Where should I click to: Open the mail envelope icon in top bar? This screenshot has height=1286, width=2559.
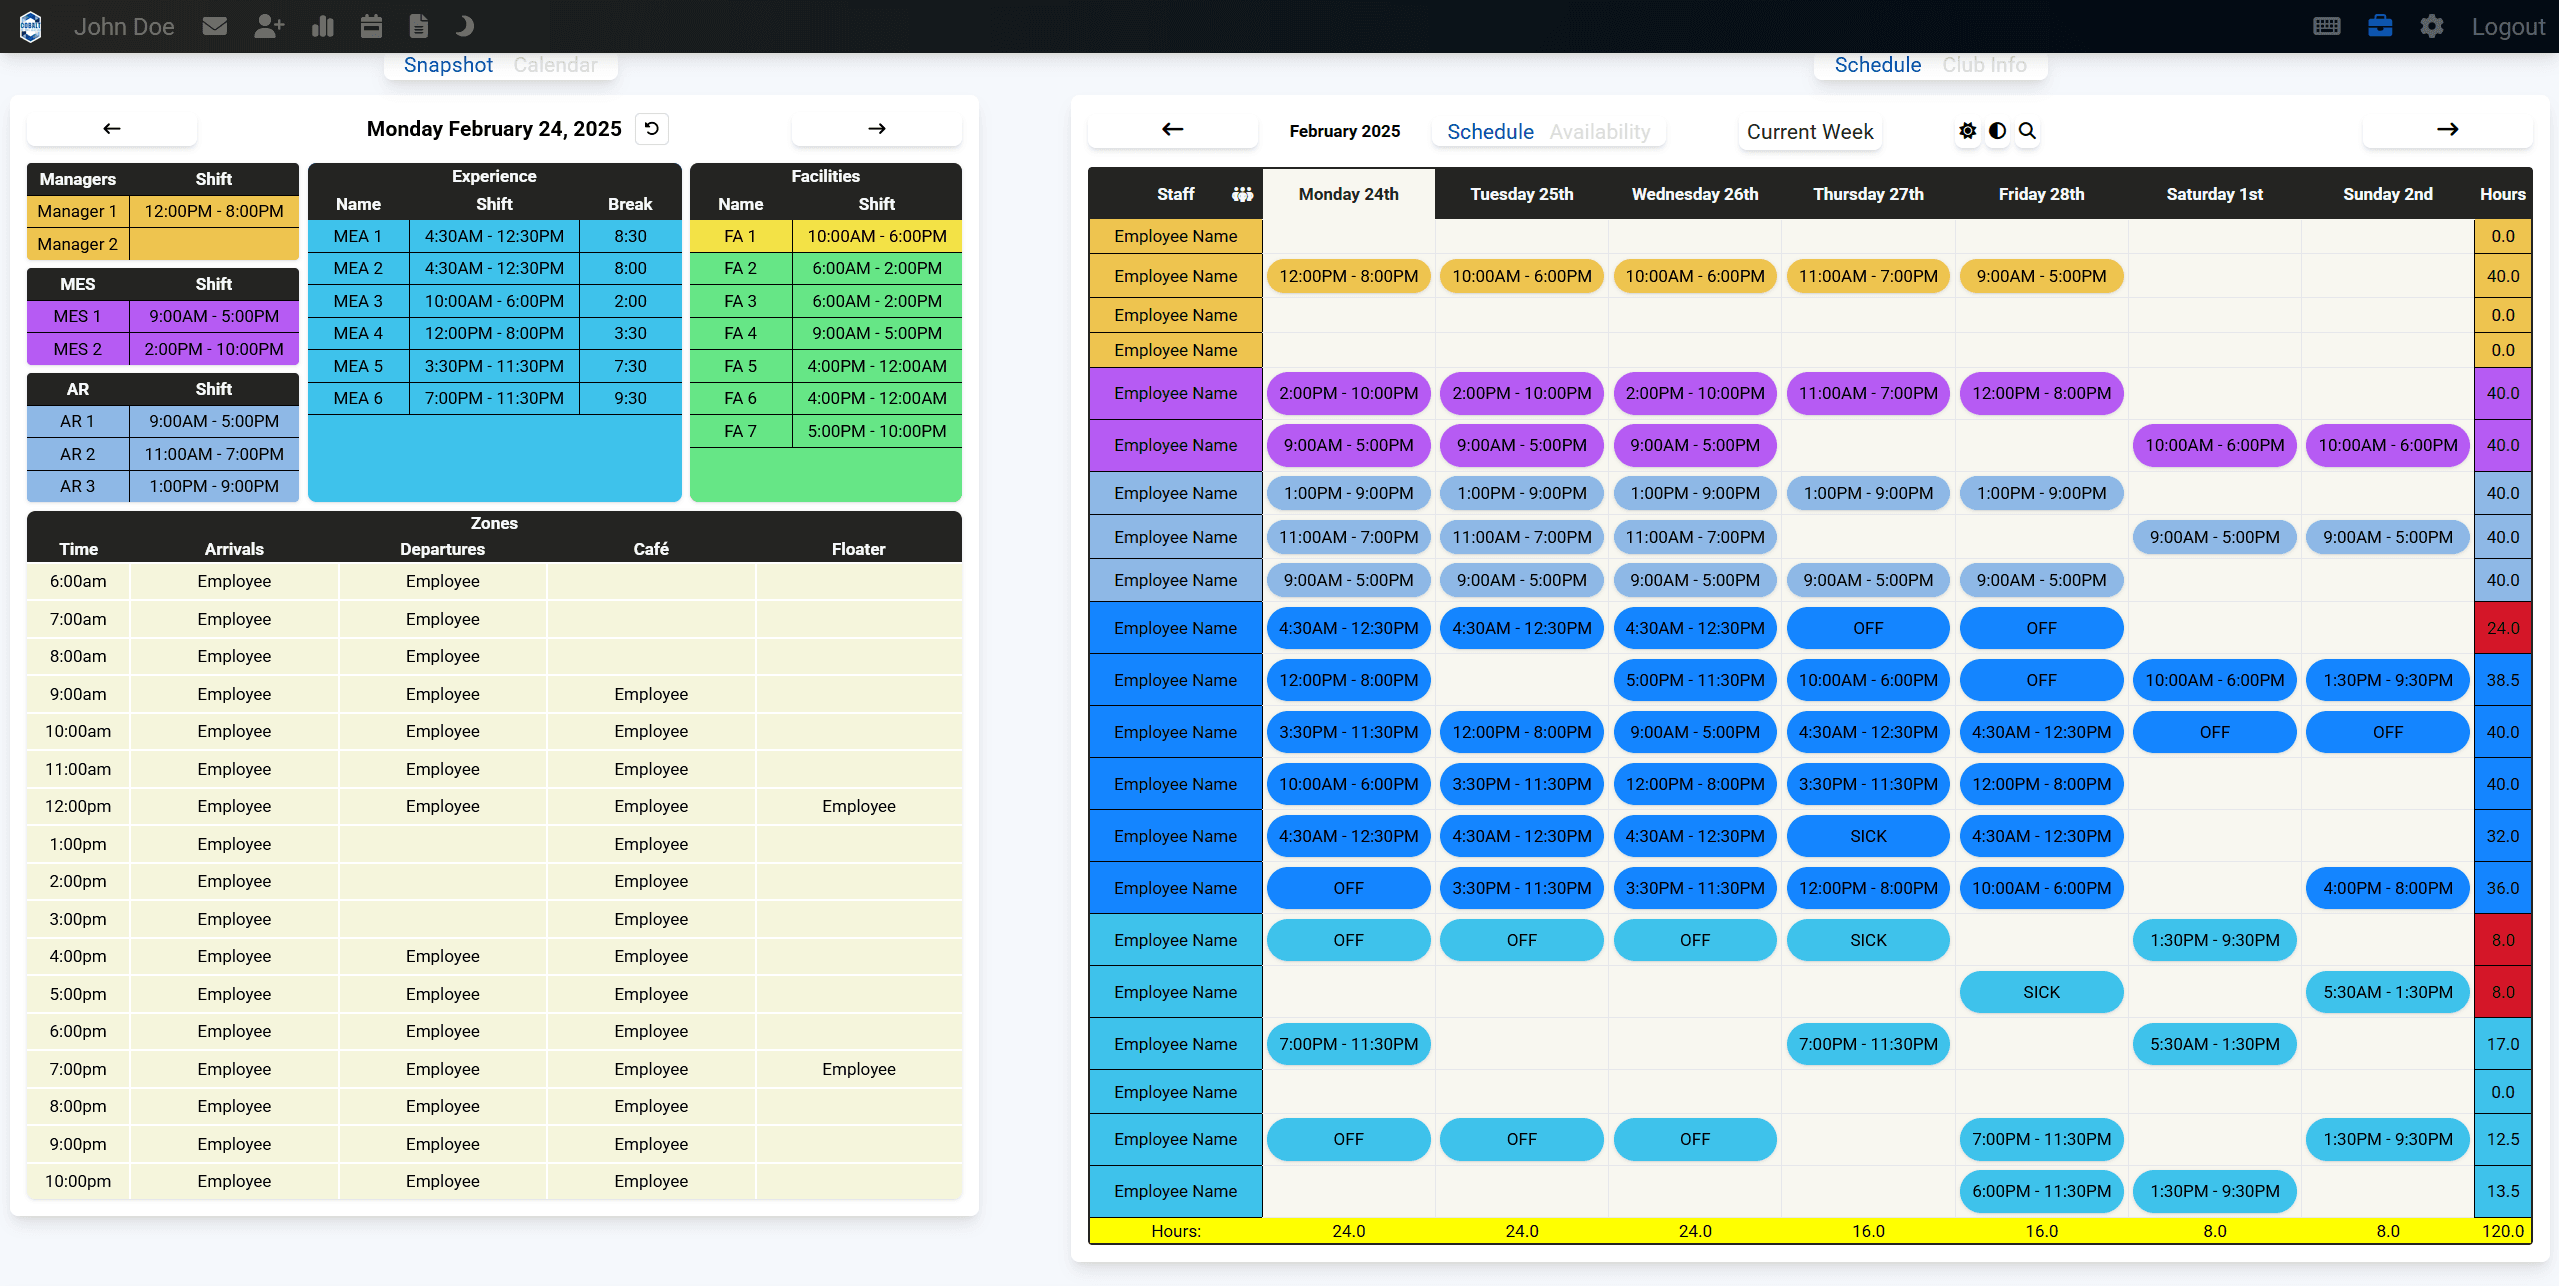click(x=214, y=25)
